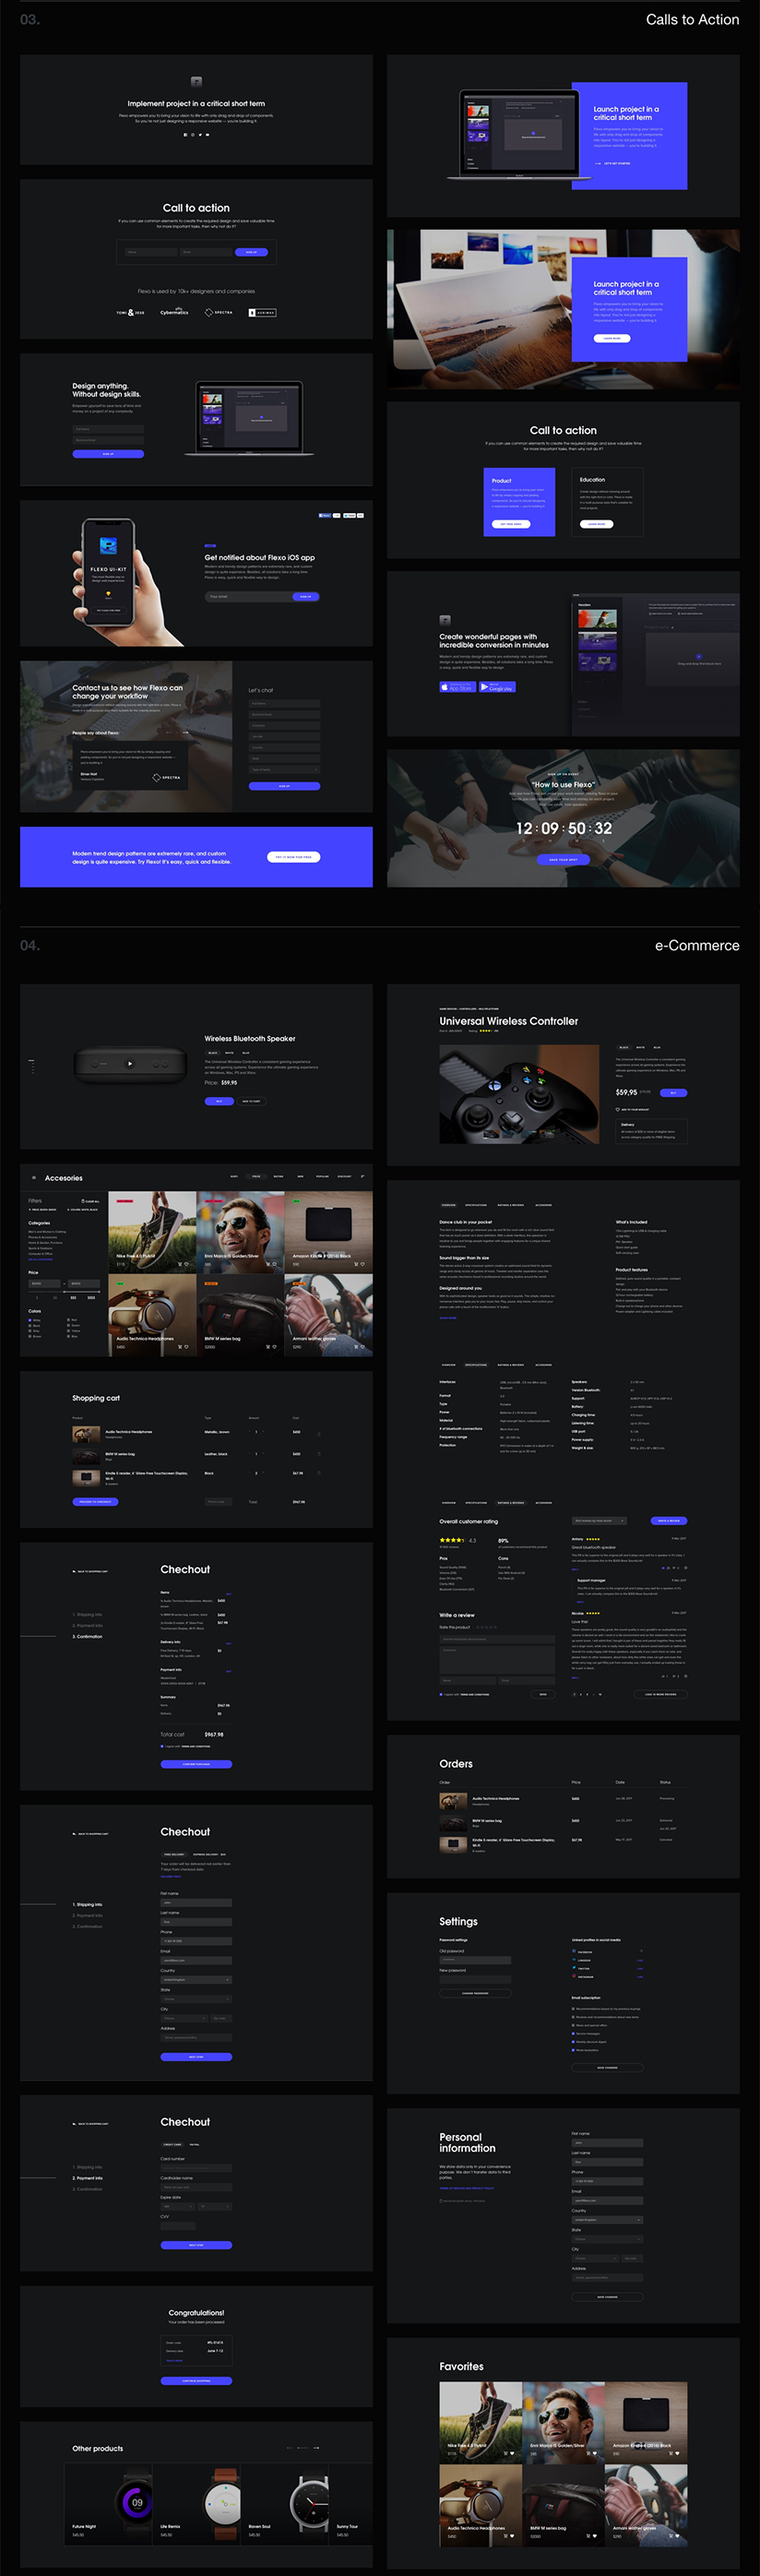Click the Google Play download badge
760x2576 pixels.
(497, 687)
